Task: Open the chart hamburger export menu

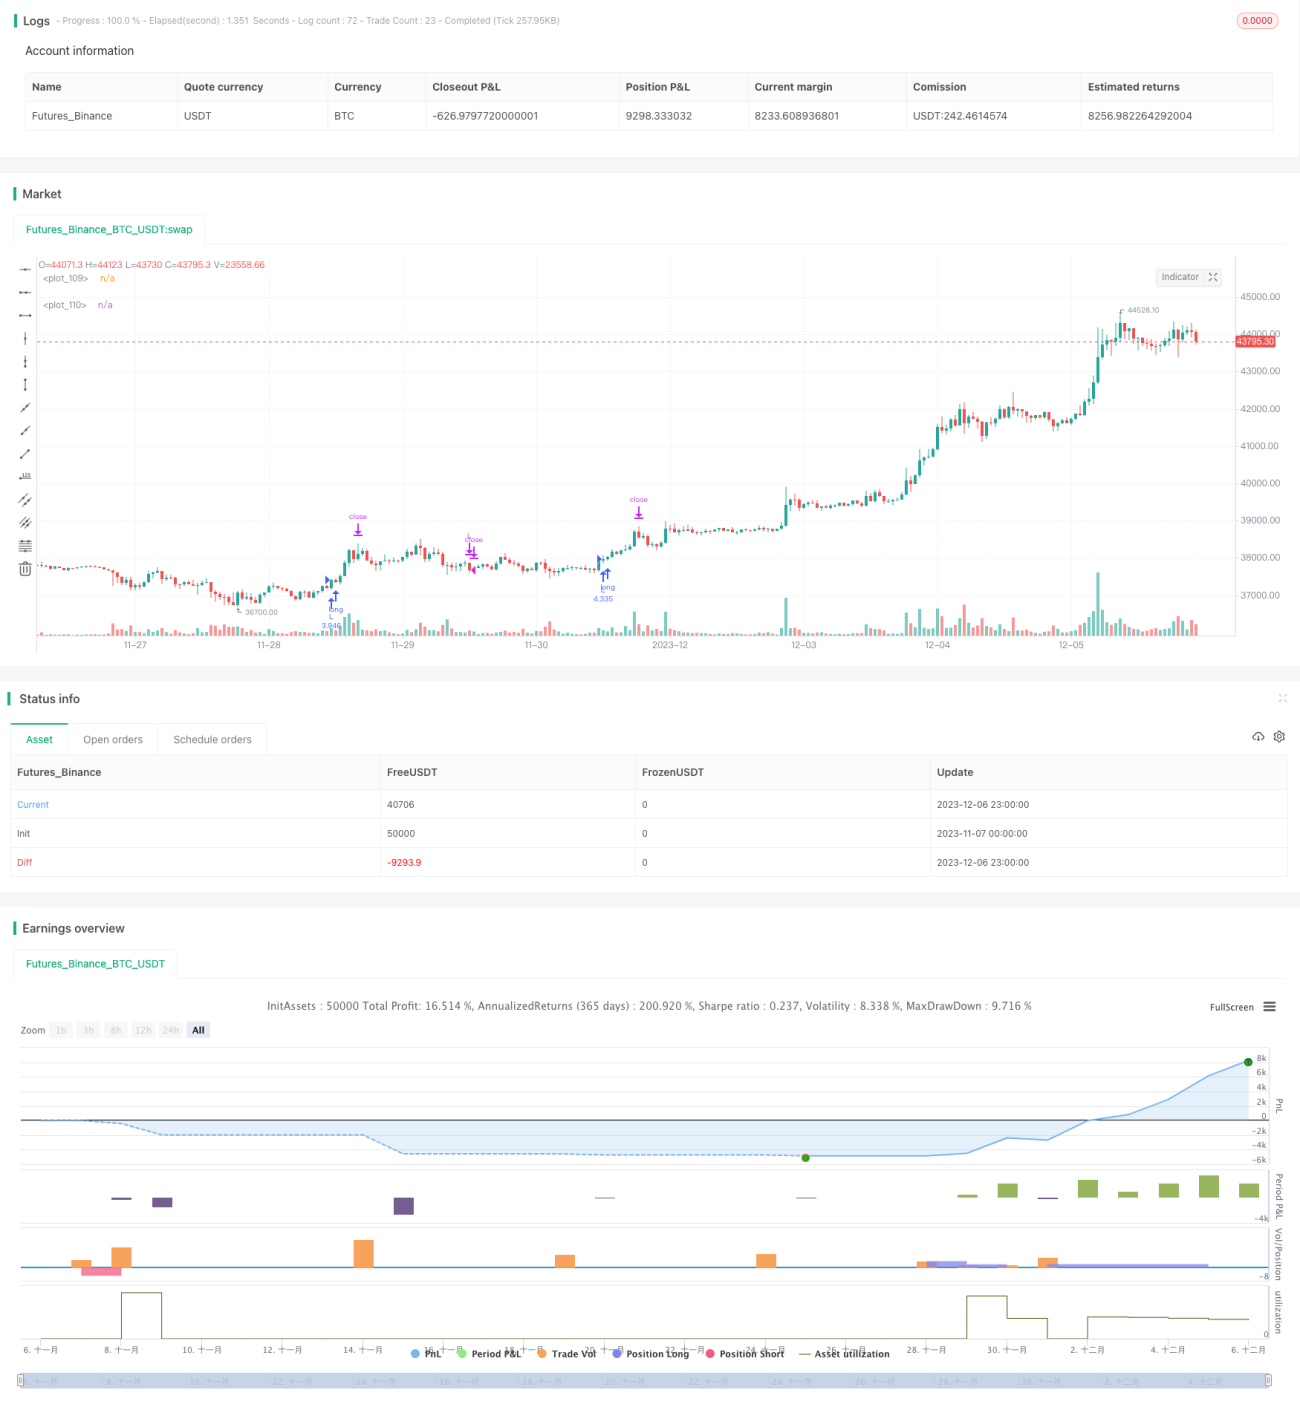Action: click(x=1270, y=1007)
